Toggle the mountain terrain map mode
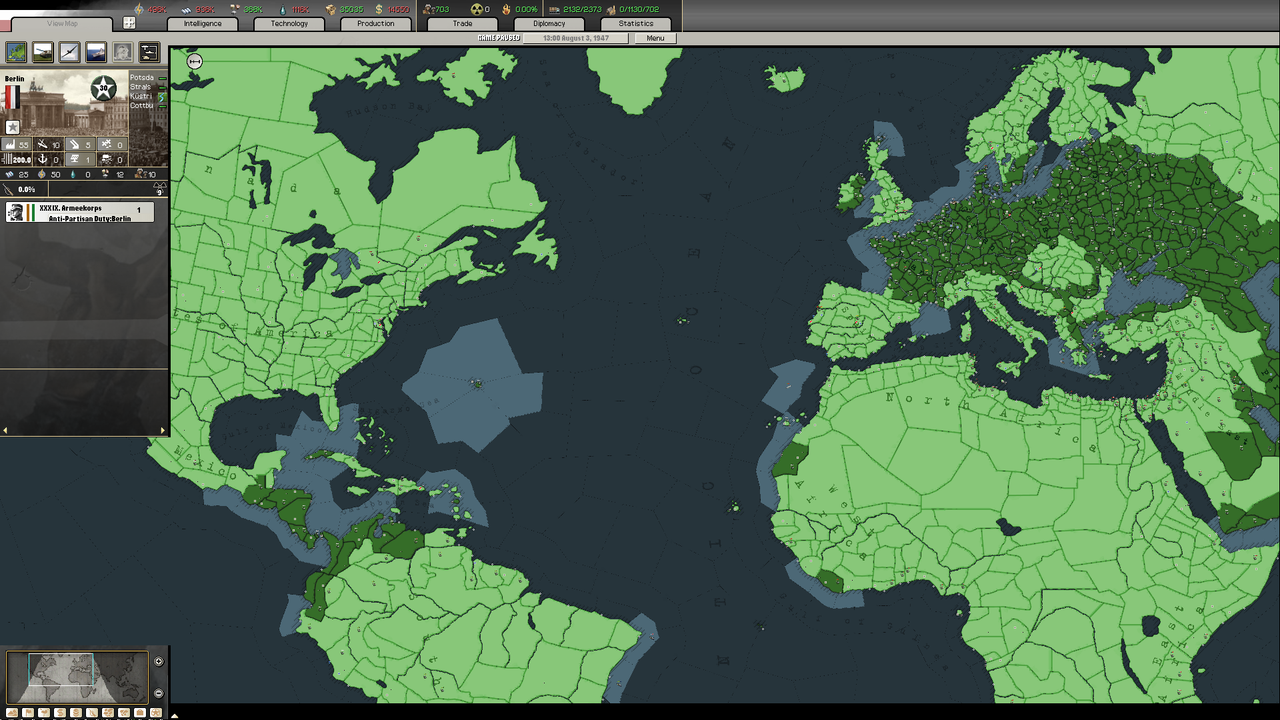Image resolution: width=1280 pixels, height=720 pixels. click(12, 713)
